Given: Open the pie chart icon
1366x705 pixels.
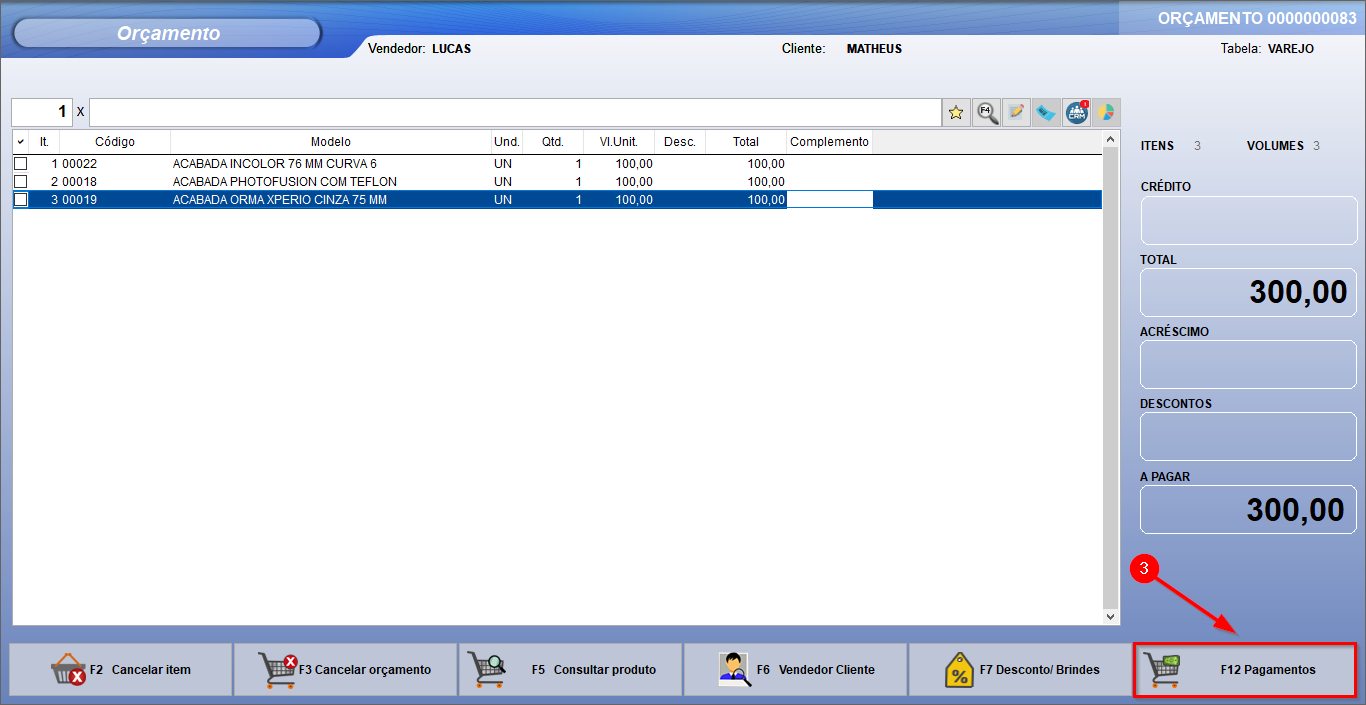Looking at the screenshot, I should (x=1106, y=112).
